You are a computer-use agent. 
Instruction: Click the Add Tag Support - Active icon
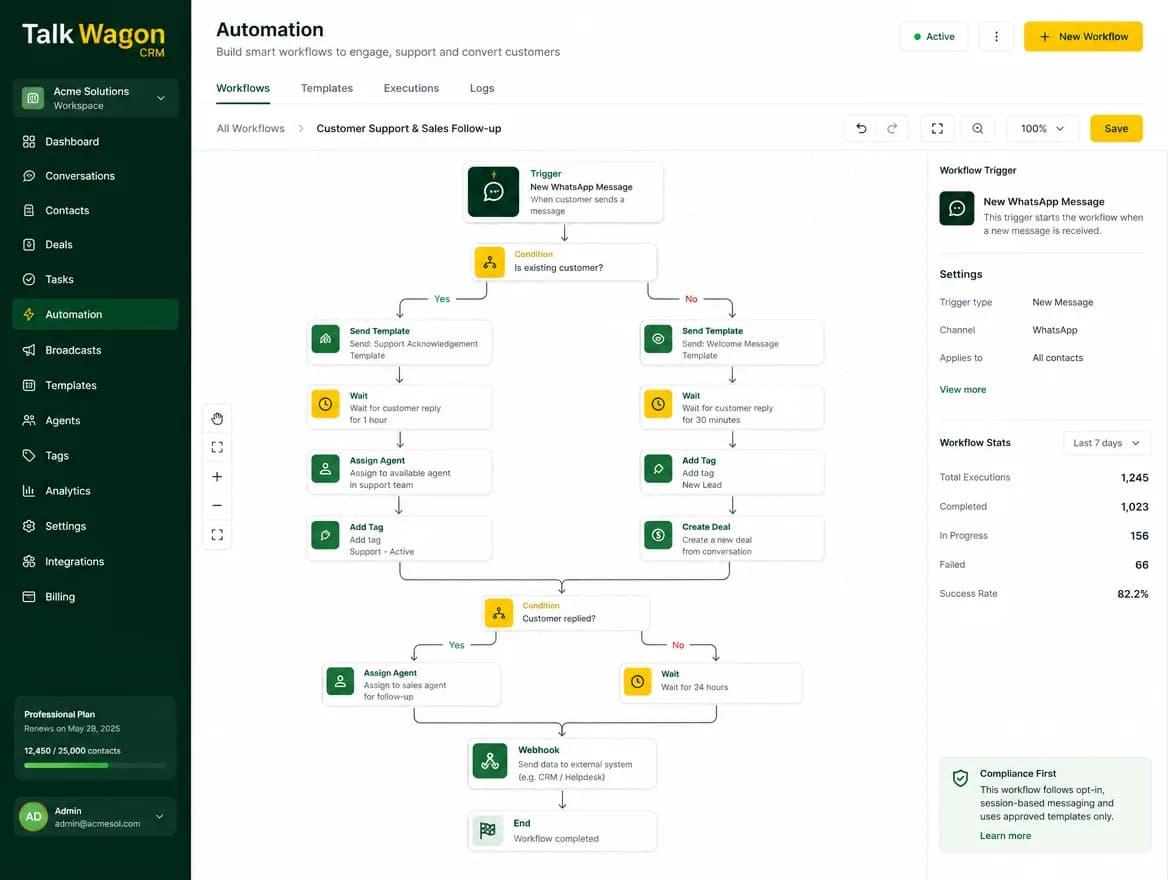(x=326, y=535)
